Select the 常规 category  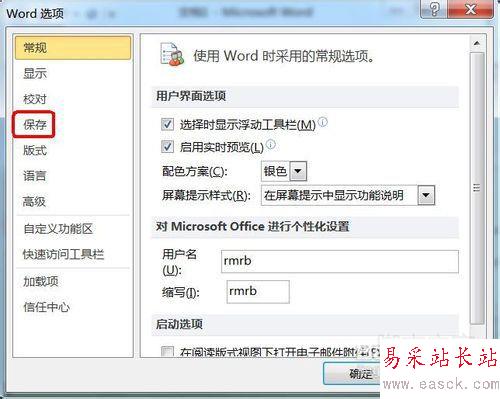tap(73, 48)
